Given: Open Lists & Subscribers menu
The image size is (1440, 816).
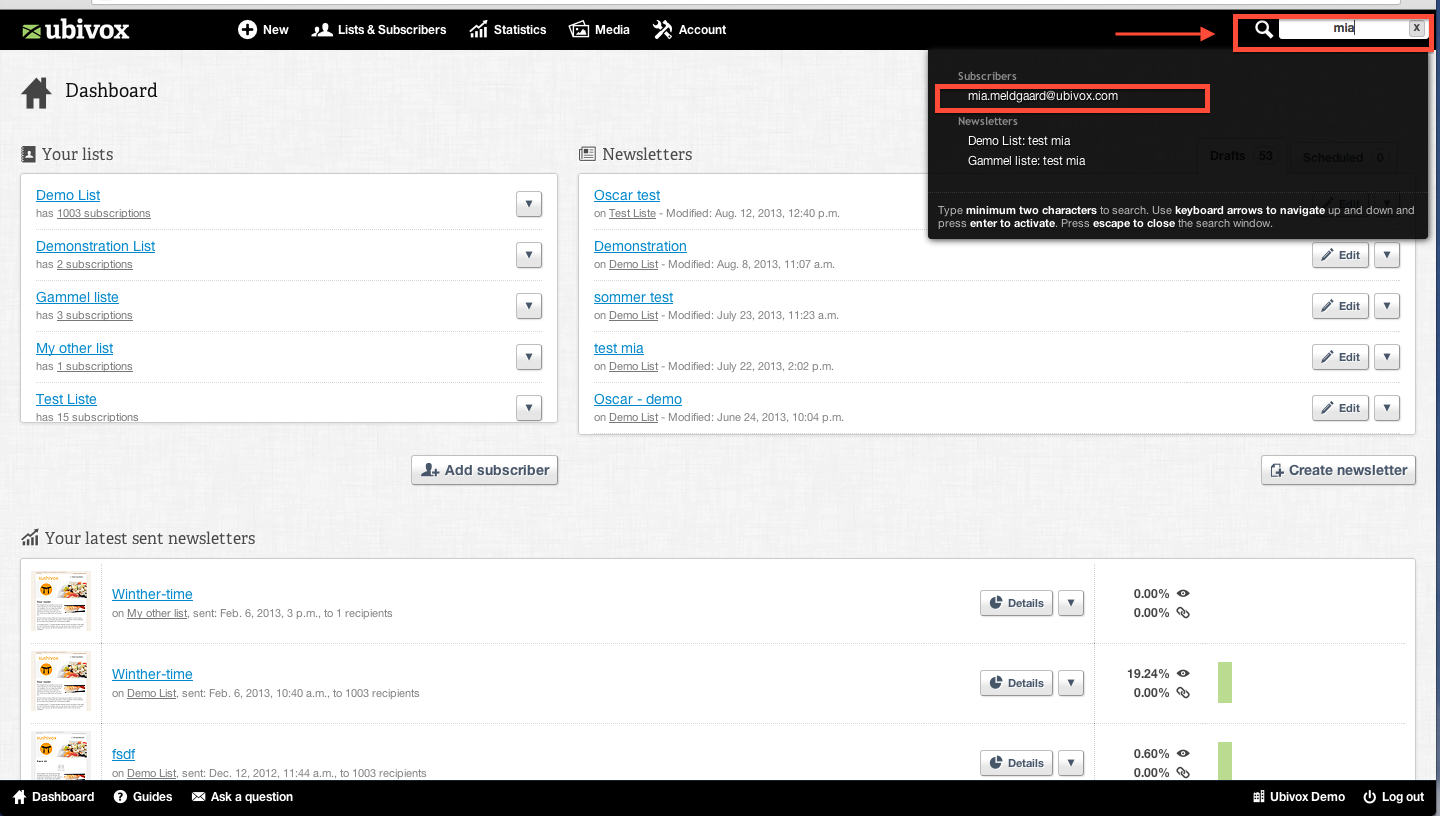Looking at the screenshot, I should 379,30.
